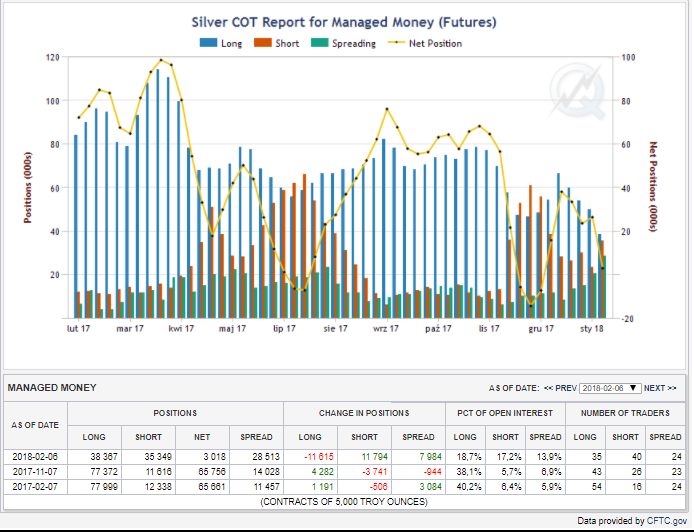Toggle the Long series in the legend
This screenshot has width=694, height=532.
coord(221,43)
